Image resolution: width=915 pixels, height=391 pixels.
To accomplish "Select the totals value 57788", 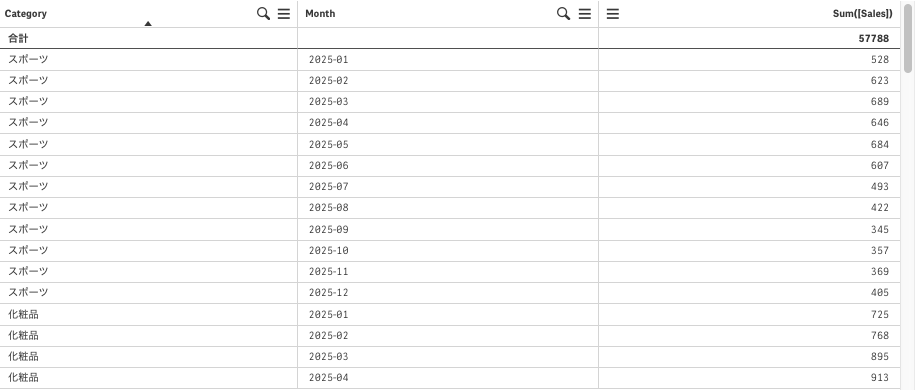I will [x=874, y=39].
